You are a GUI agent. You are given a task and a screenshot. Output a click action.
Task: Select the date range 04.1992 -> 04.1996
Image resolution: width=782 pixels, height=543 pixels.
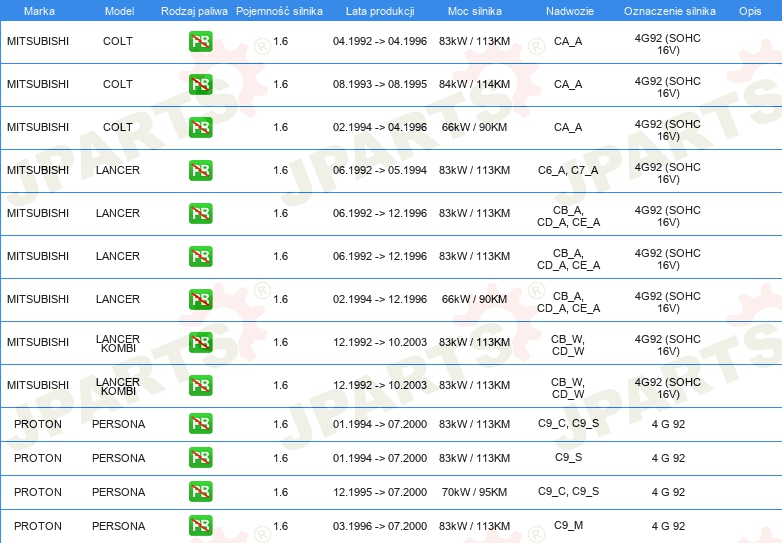pos(380,41)
